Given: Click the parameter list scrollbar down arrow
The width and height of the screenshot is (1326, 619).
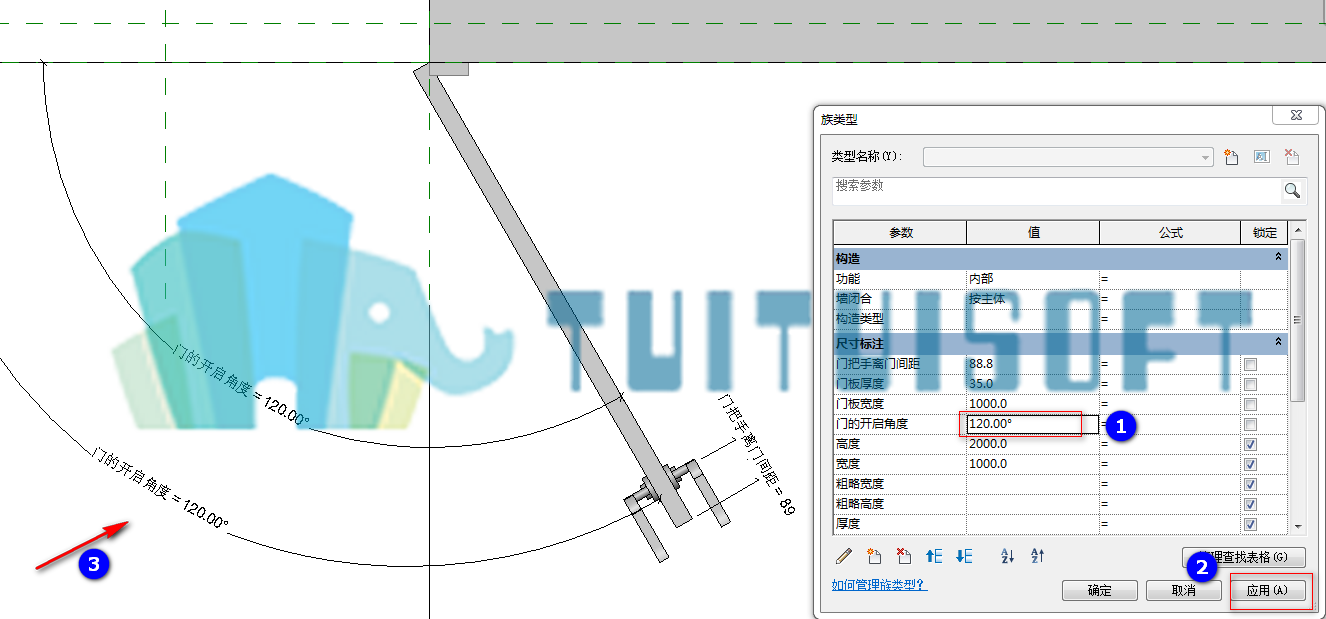Looking at the screenshot, I should [x=1298, y=526].
